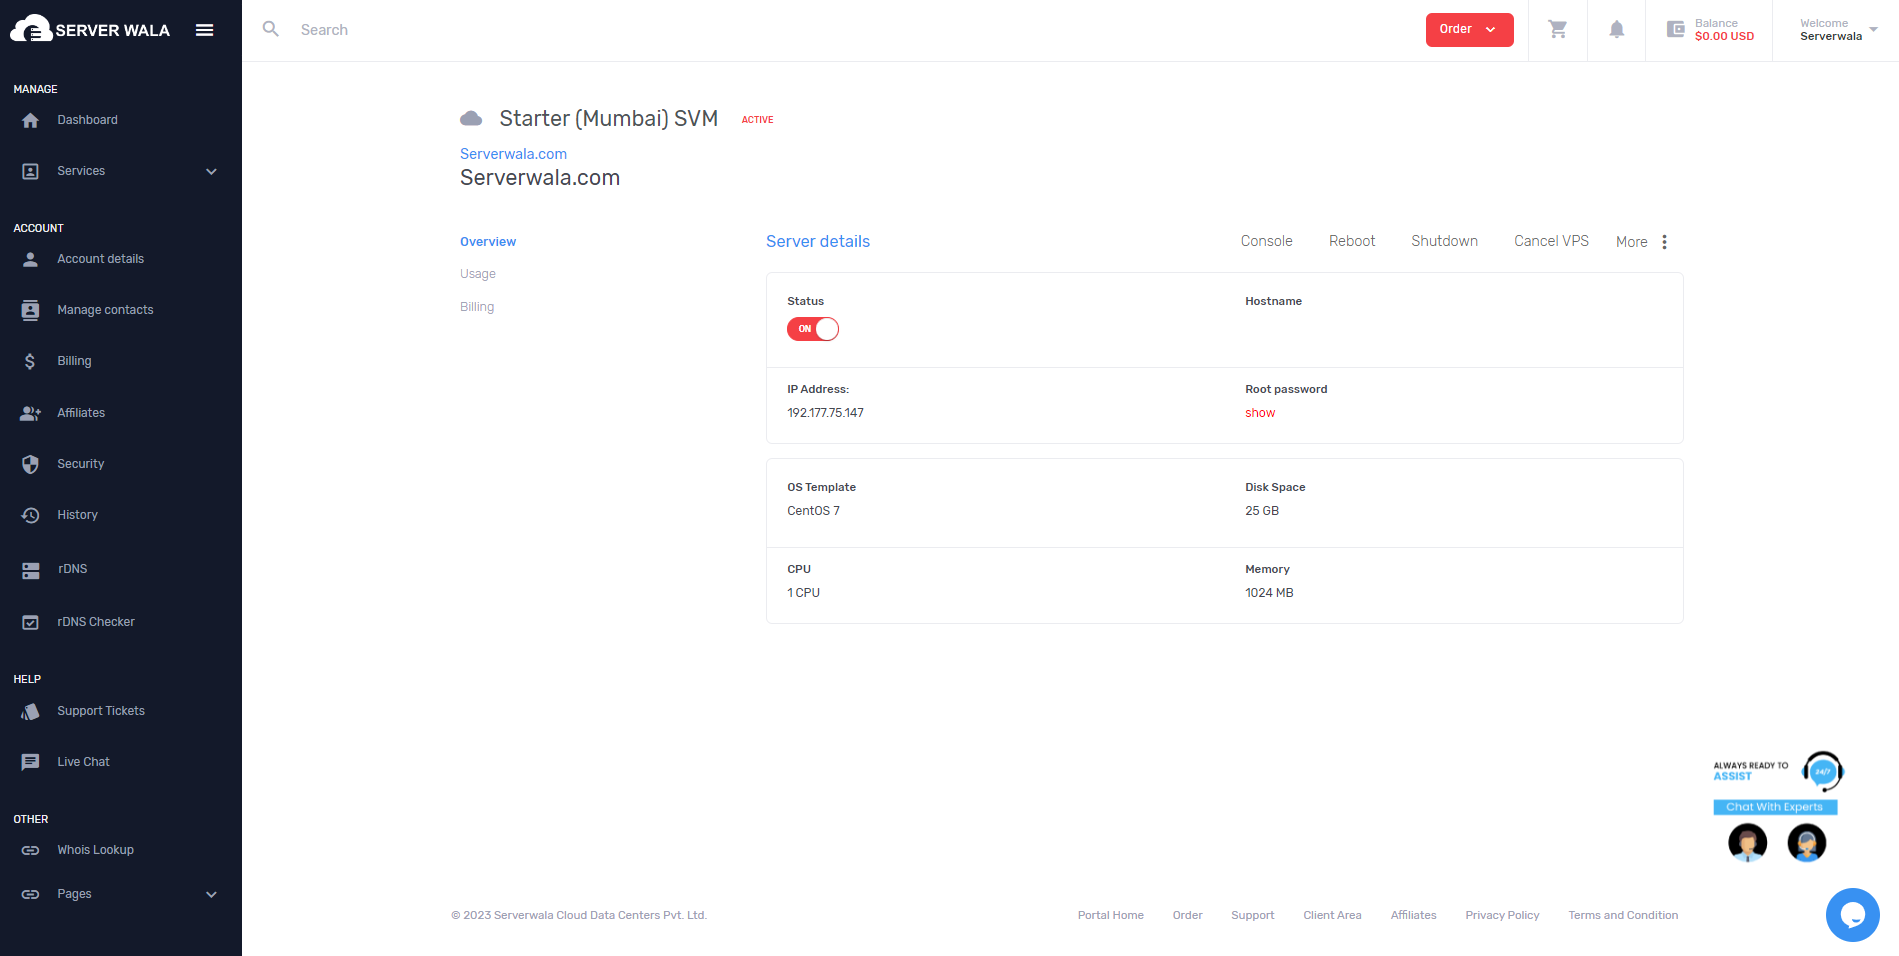The image size is (1899, 956).
Task: Click the 25 GB disk value
Action: pos(1262,511)
